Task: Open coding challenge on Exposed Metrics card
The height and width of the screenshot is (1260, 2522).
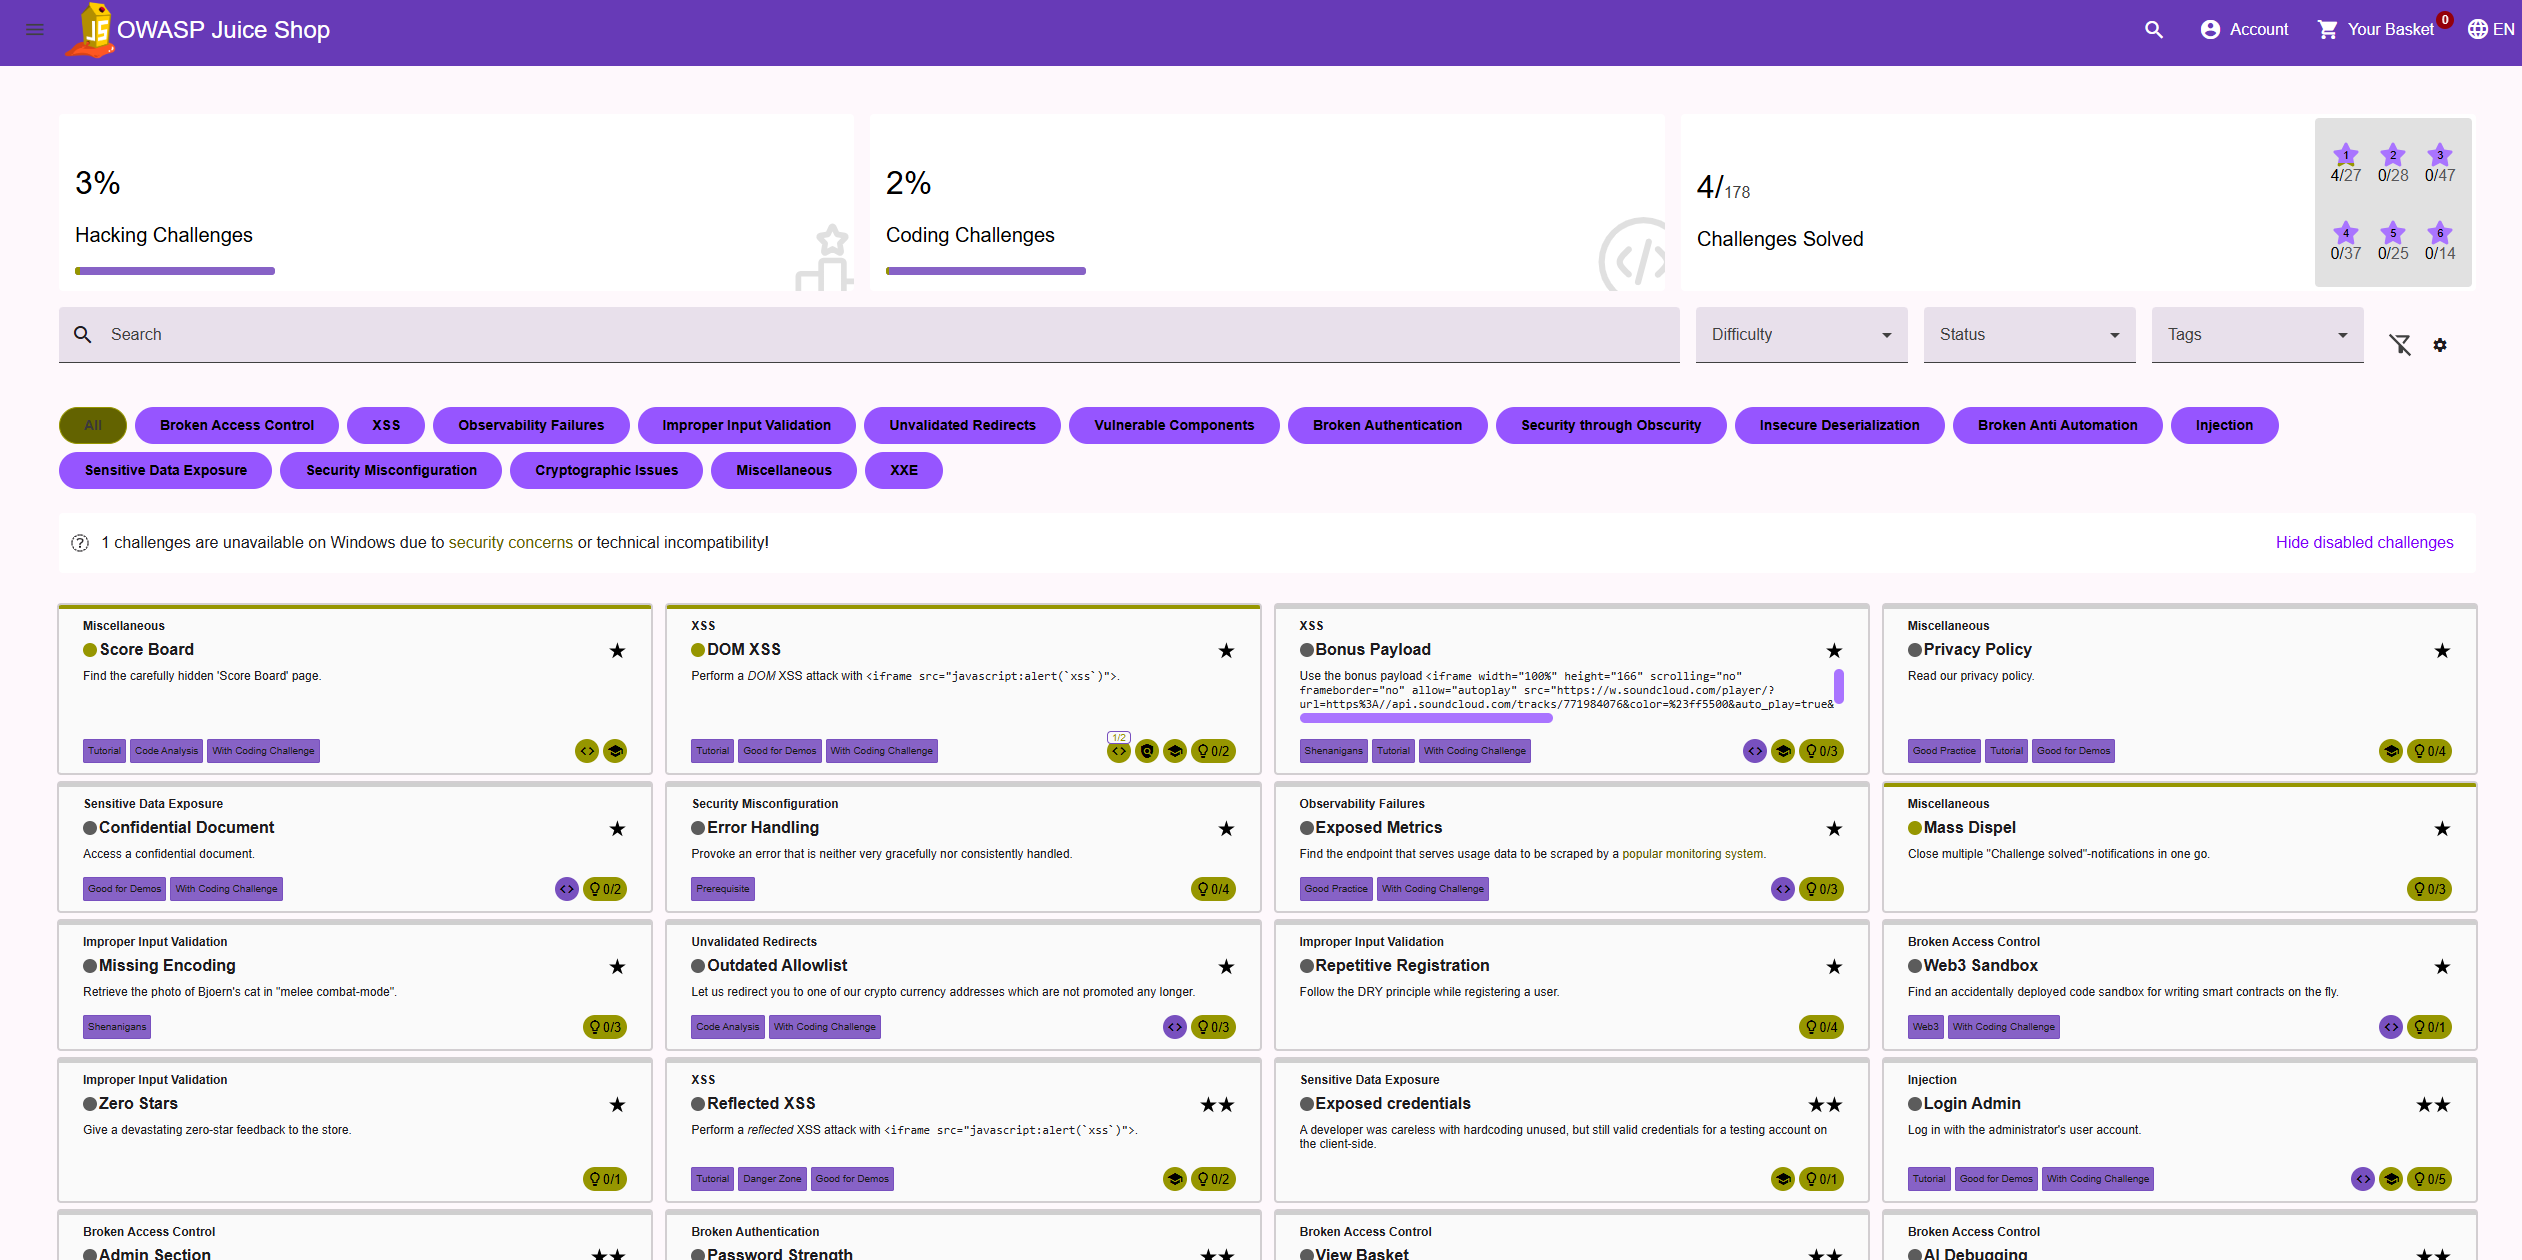Action: [x=1783, y=889]
